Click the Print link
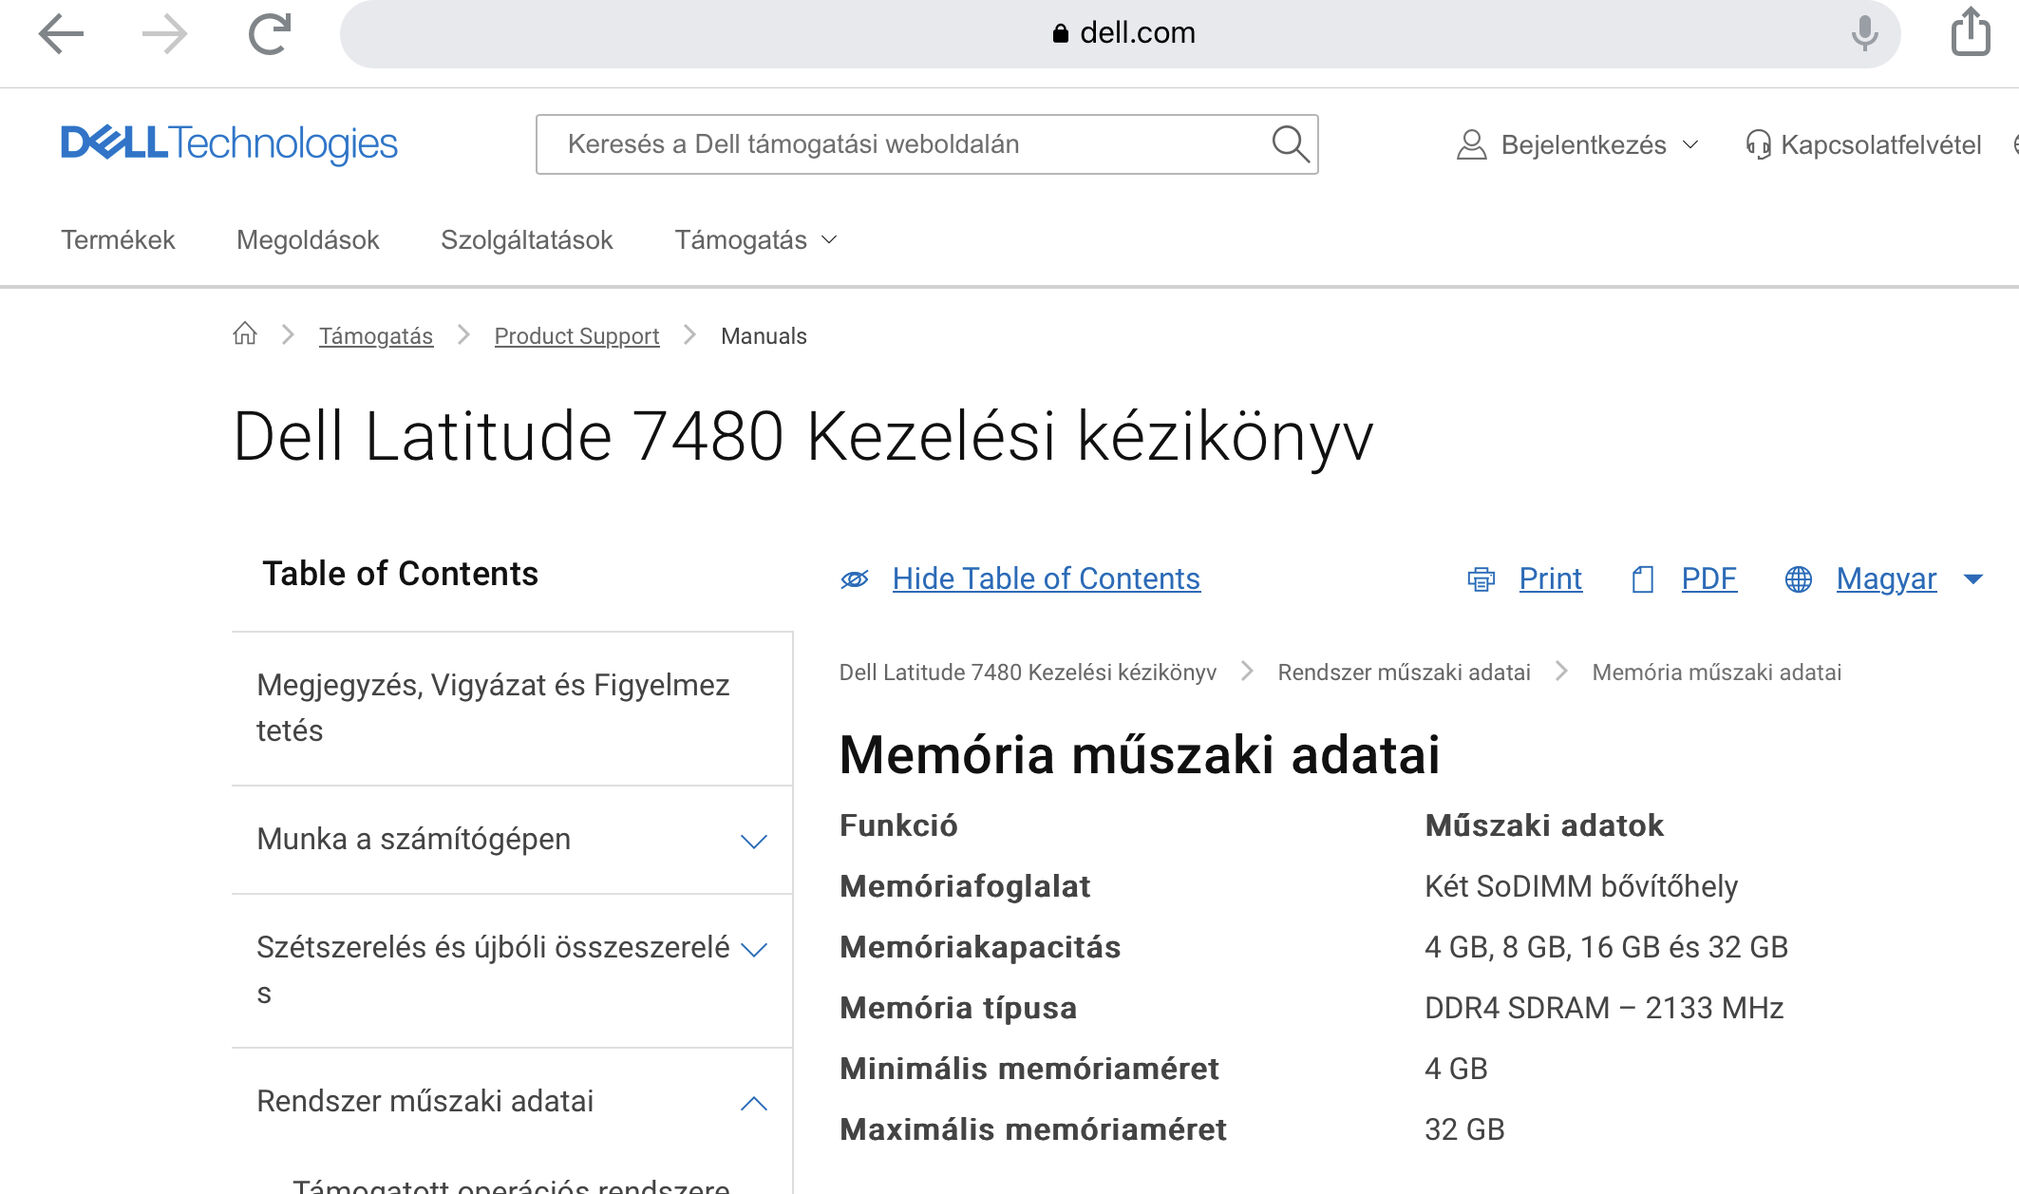Screen dimensions: 2019x1194 (1550, 579)
